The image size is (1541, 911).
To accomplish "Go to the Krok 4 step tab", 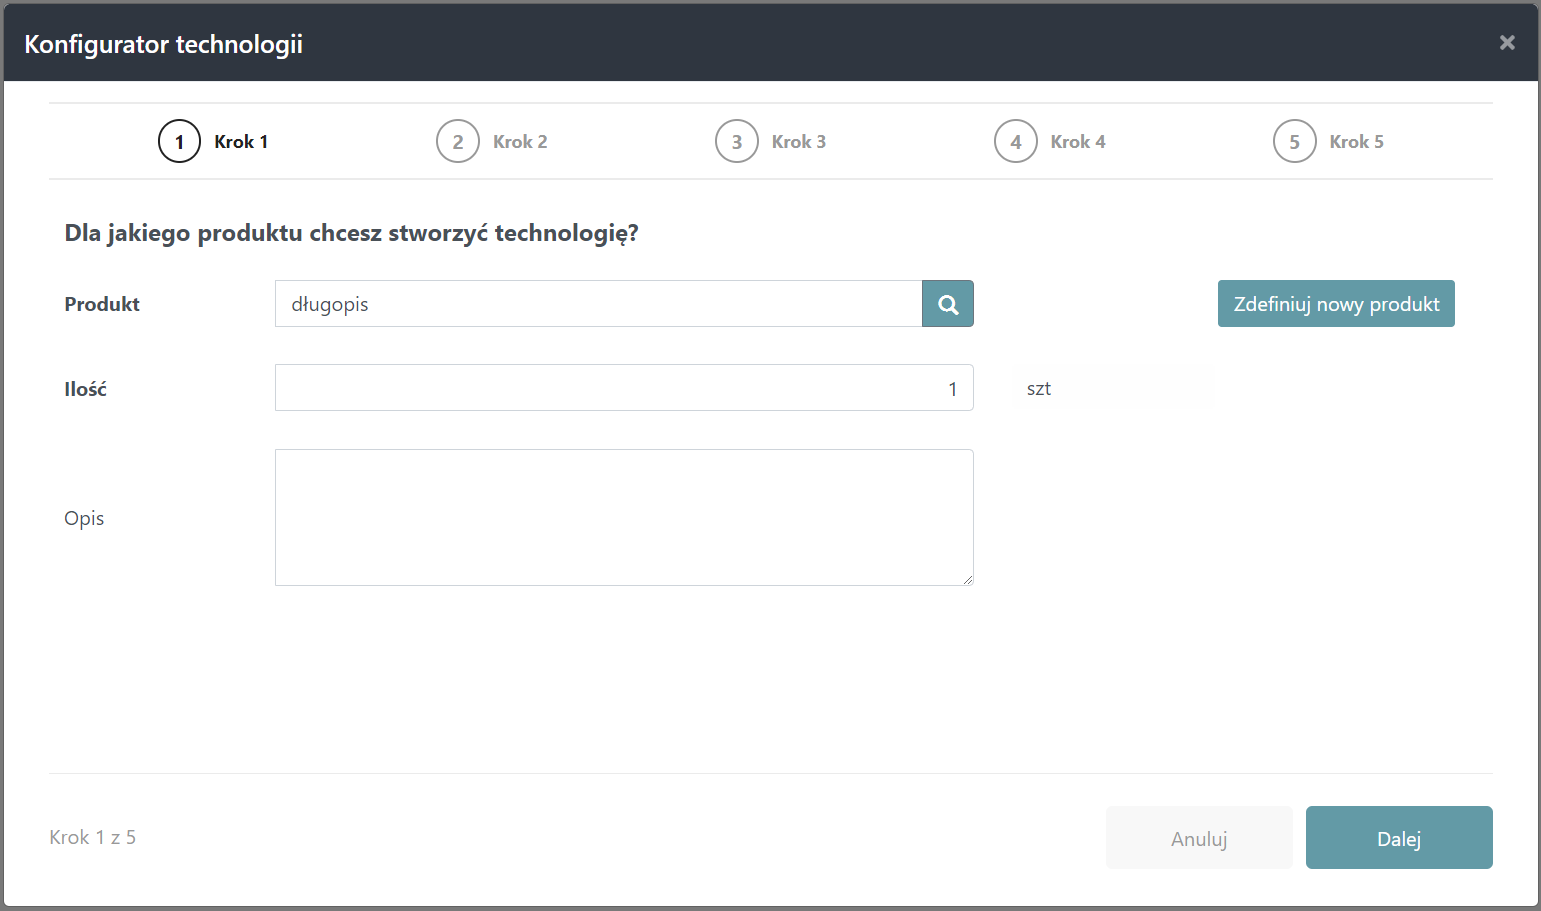I will pos(1050,141).
